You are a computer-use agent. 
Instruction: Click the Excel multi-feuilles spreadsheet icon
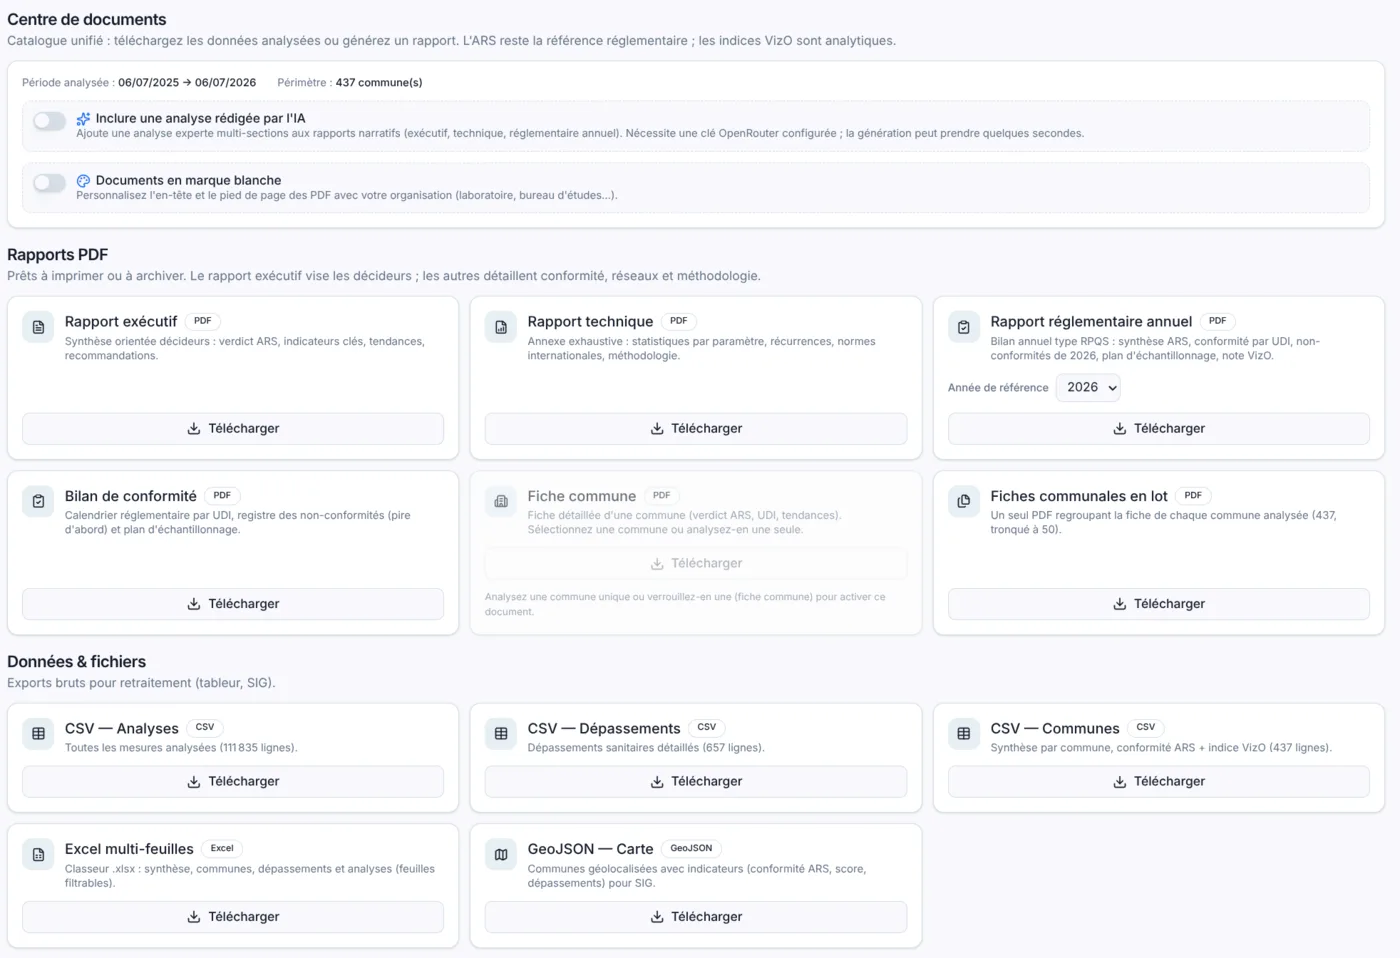click(38, 855)
